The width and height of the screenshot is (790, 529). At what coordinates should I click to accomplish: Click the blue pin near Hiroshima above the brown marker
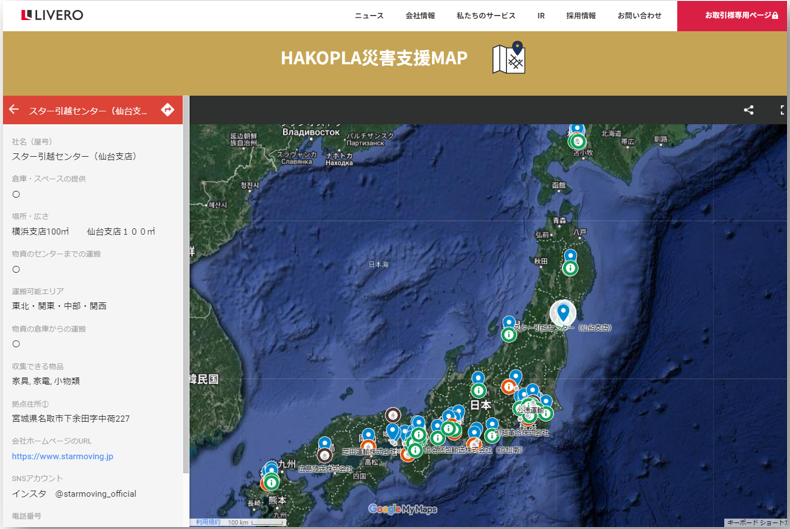[x=325, y=443]
